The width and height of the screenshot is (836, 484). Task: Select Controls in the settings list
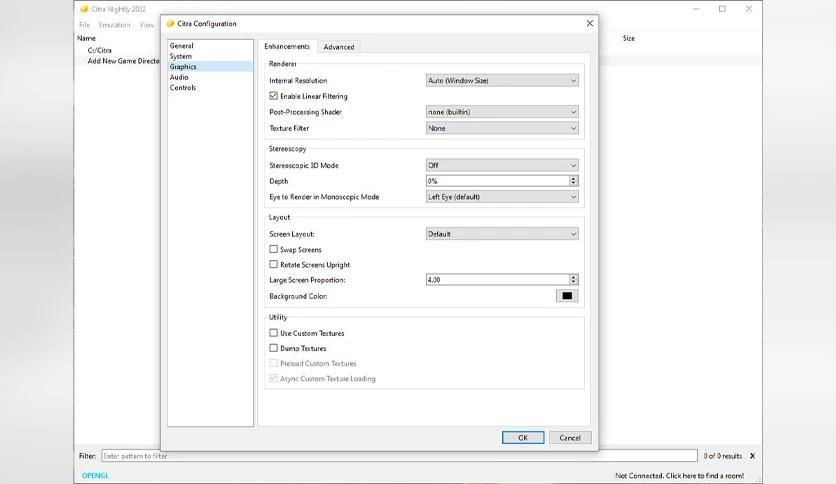210,87
